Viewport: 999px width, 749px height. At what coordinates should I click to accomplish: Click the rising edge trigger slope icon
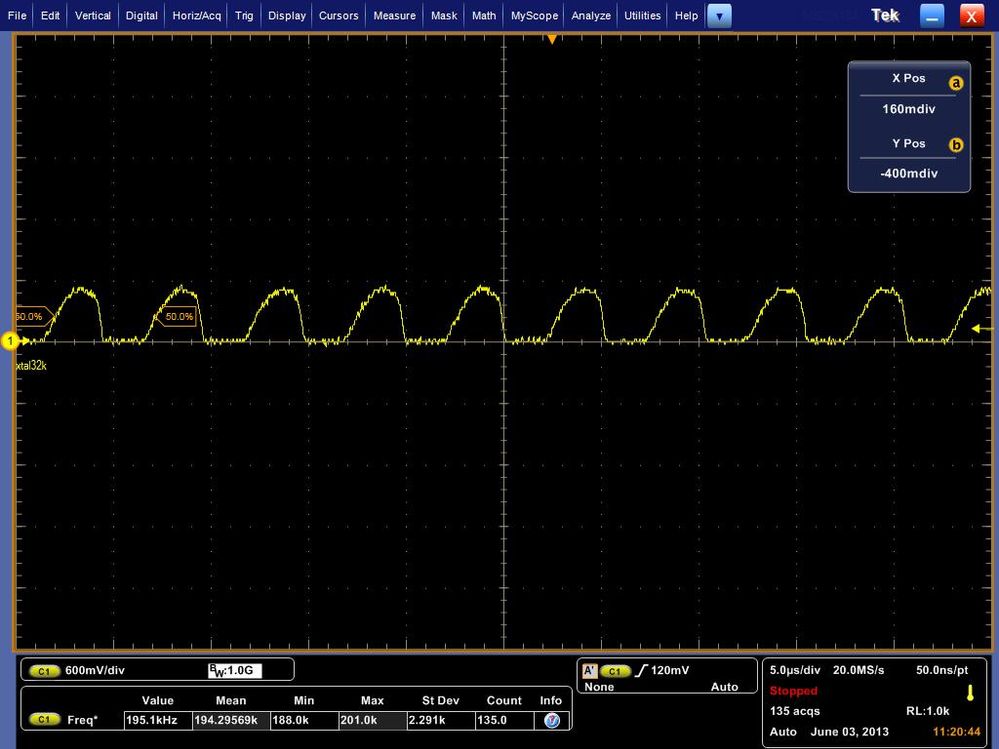[x=641, y=670]
